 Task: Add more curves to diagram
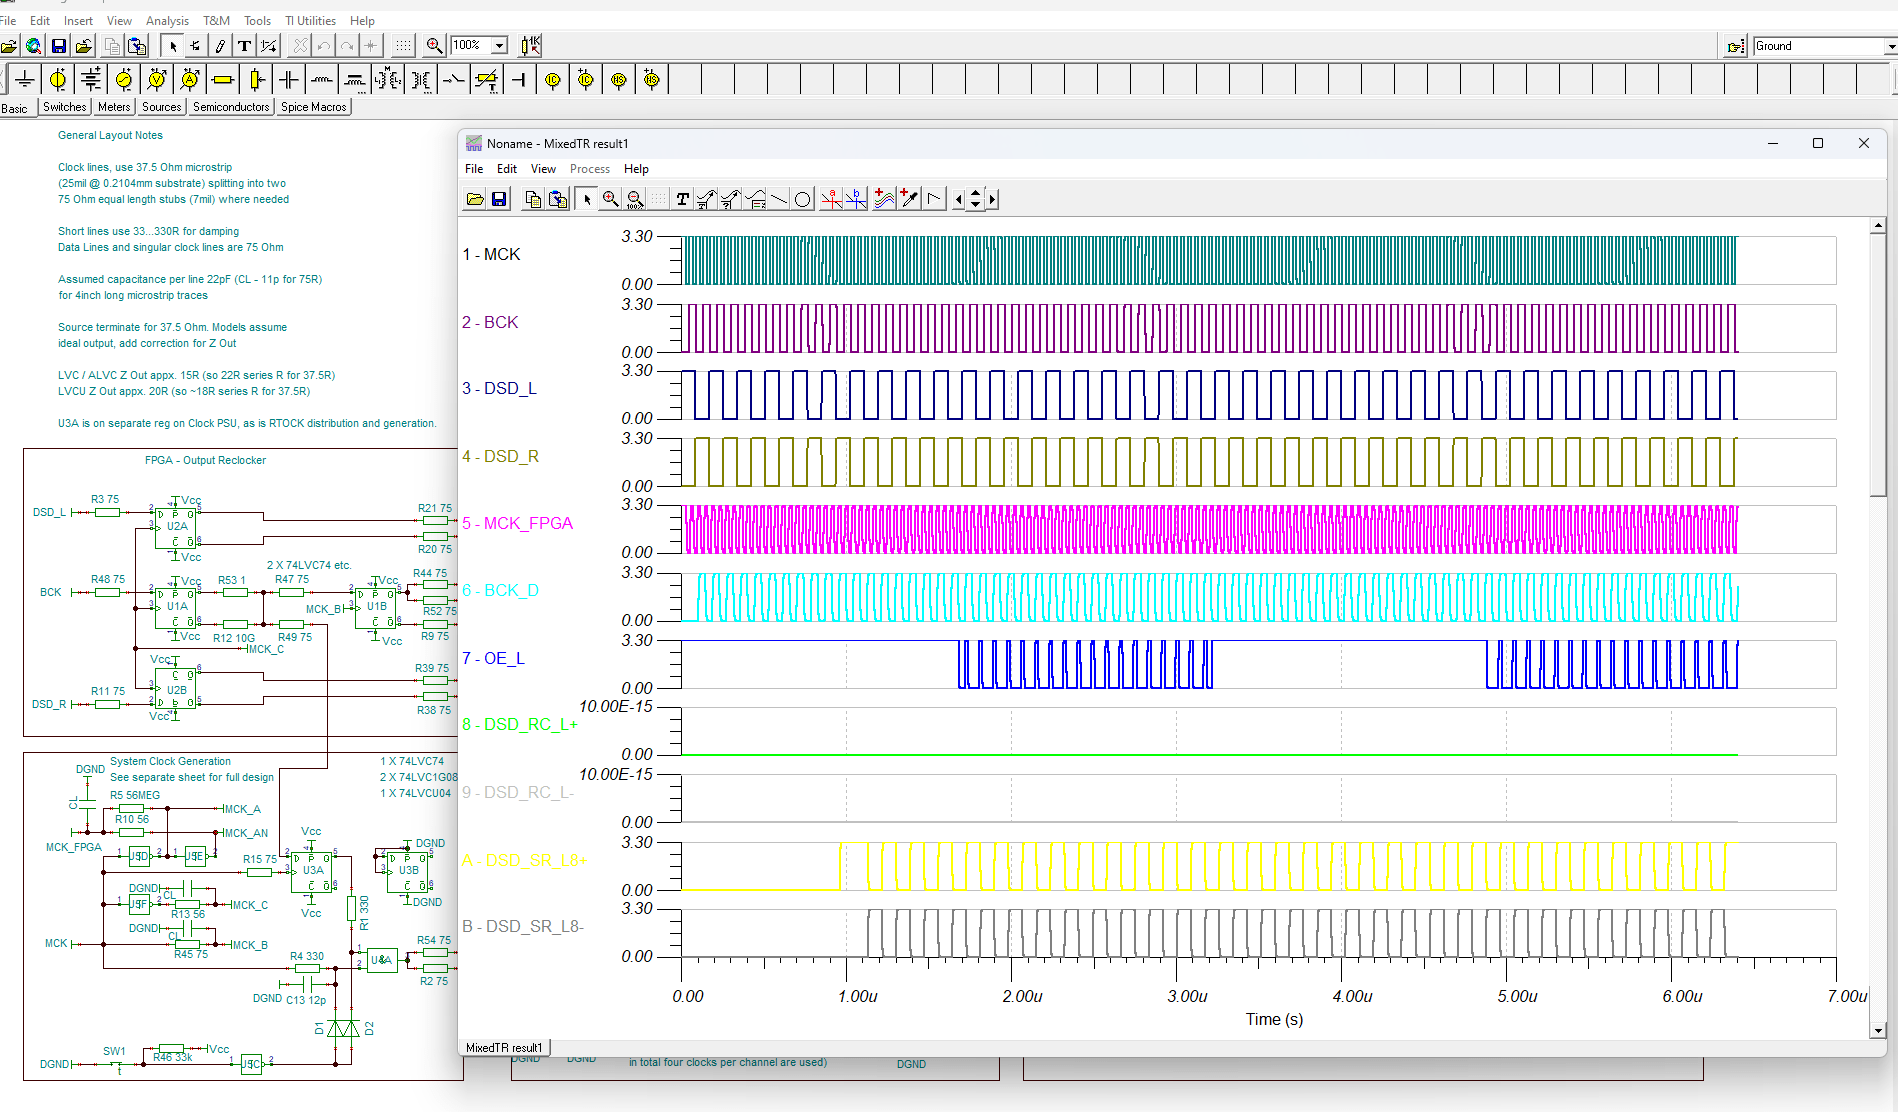pyautogui.click(x=884, y=199)
